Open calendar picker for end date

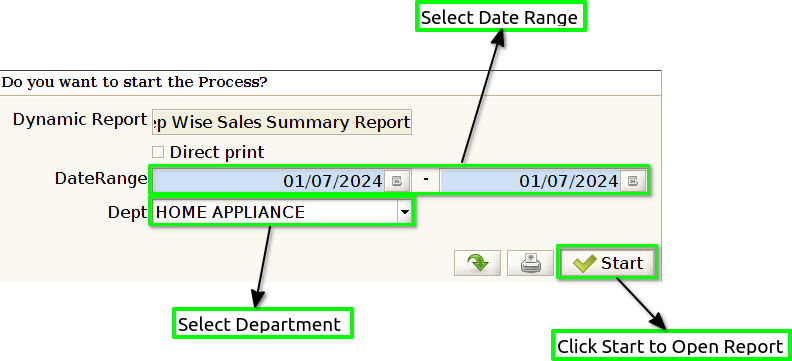633,181
